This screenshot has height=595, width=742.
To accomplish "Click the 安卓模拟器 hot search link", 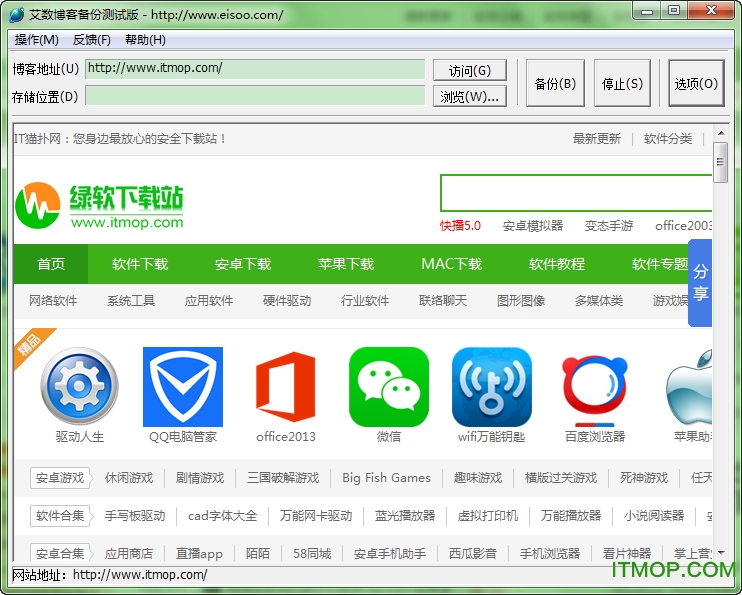I will [533, 226].
